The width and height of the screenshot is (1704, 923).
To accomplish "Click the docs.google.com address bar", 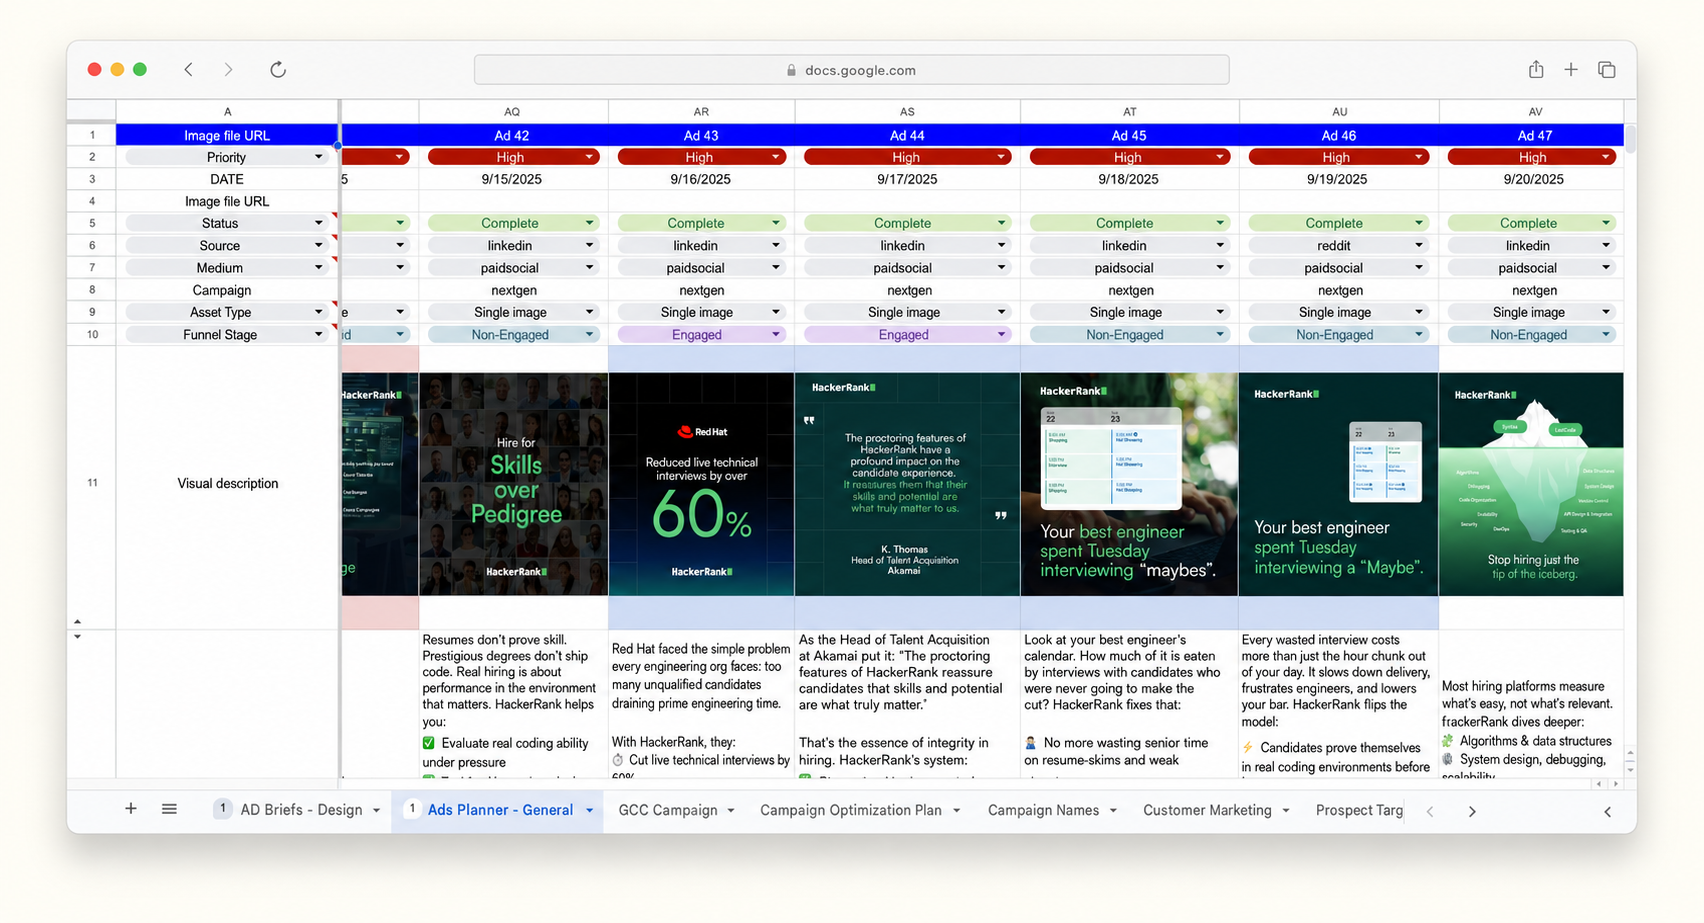I will tap(851, 70).
